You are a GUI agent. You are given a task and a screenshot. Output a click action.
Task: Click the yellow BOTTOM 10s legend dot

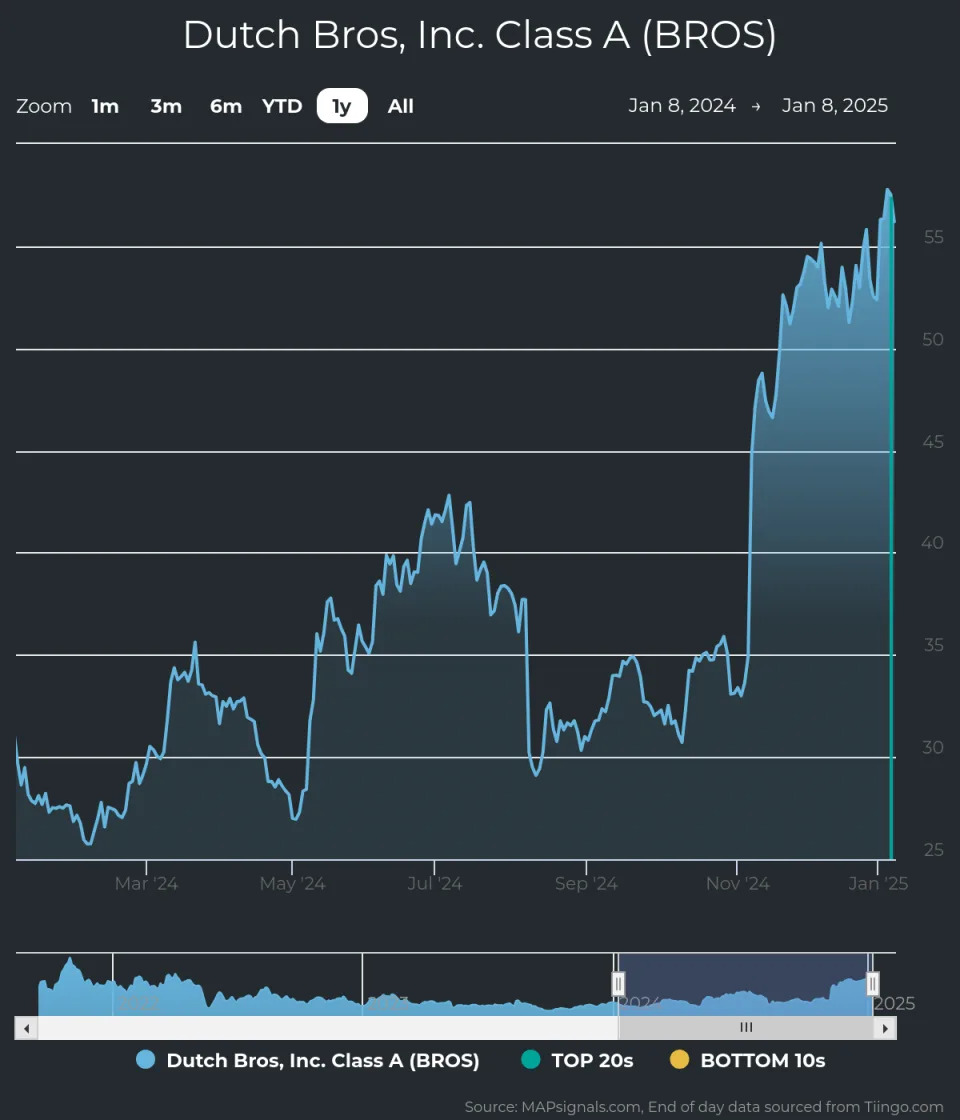point(679,1060)
